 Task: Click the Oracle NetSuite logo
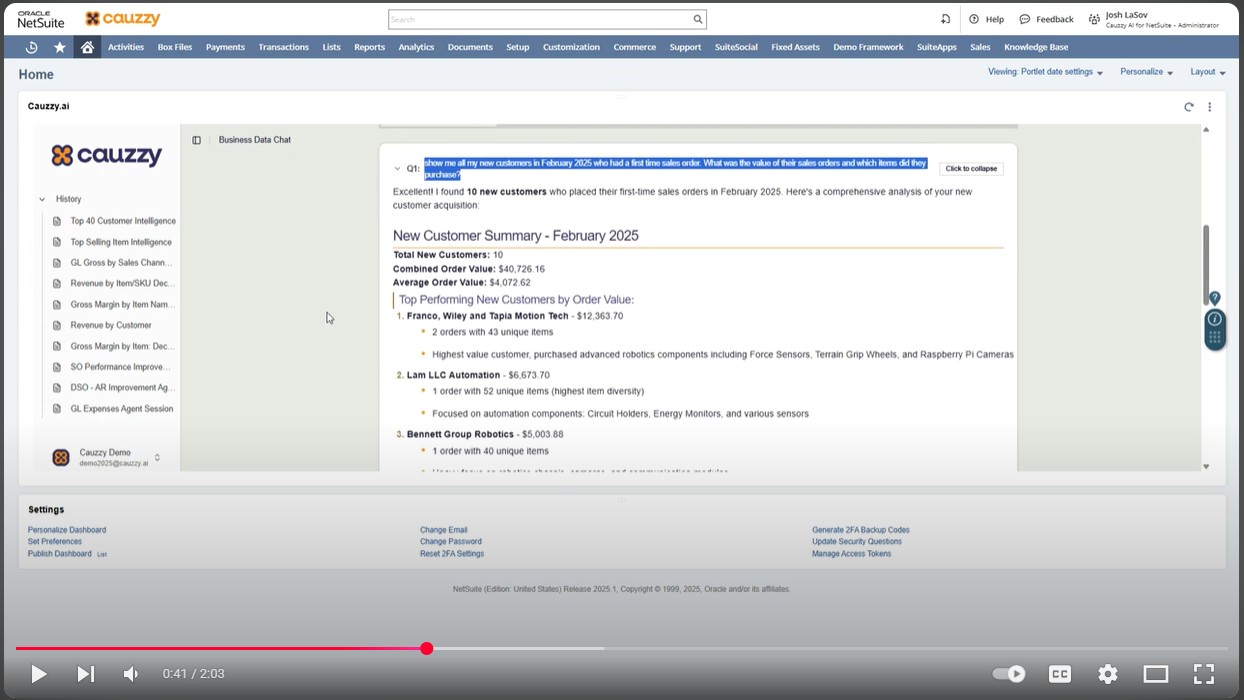(41, 19)
